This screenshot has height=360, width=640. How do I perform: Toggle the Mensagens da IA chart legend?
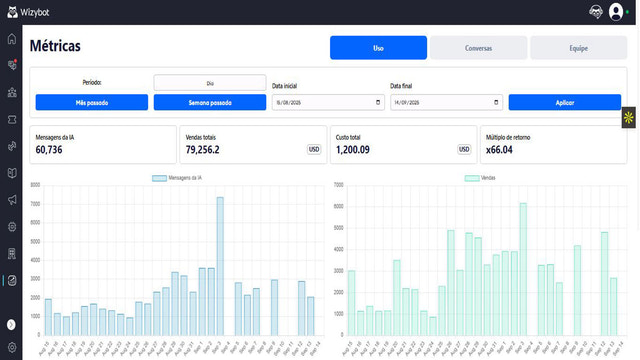177,178
